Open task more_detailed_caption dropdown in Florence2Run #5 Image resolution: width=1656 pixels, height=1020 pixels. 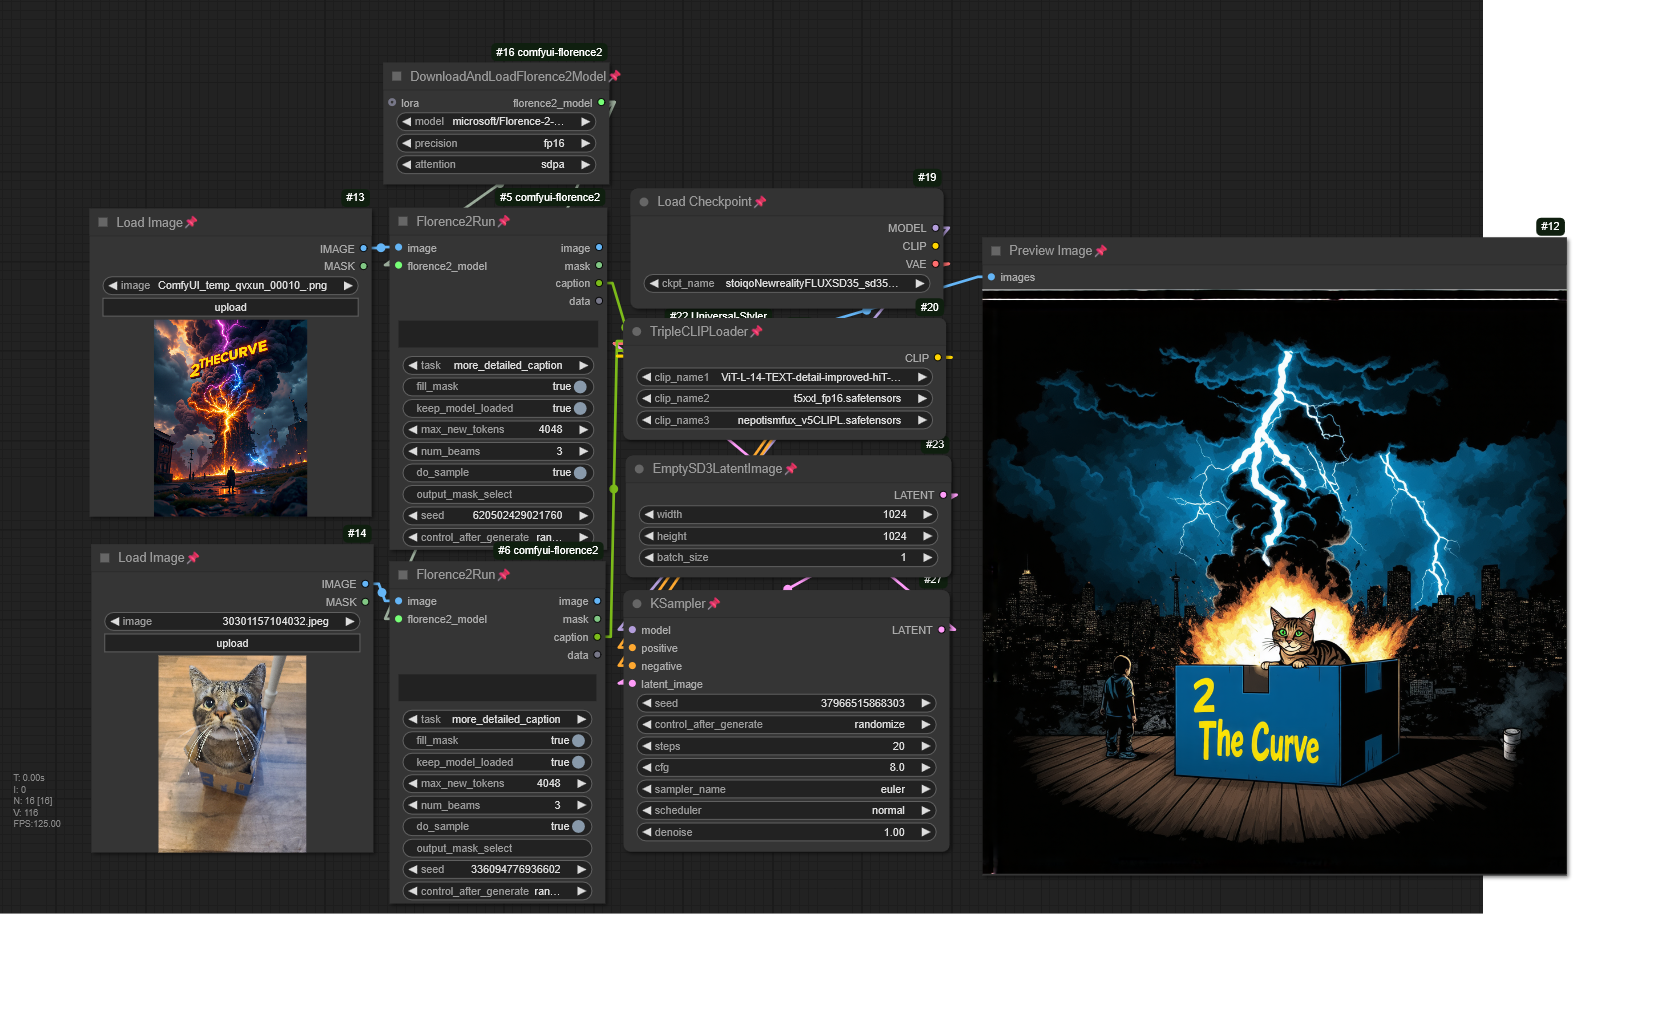coord(498,366)
